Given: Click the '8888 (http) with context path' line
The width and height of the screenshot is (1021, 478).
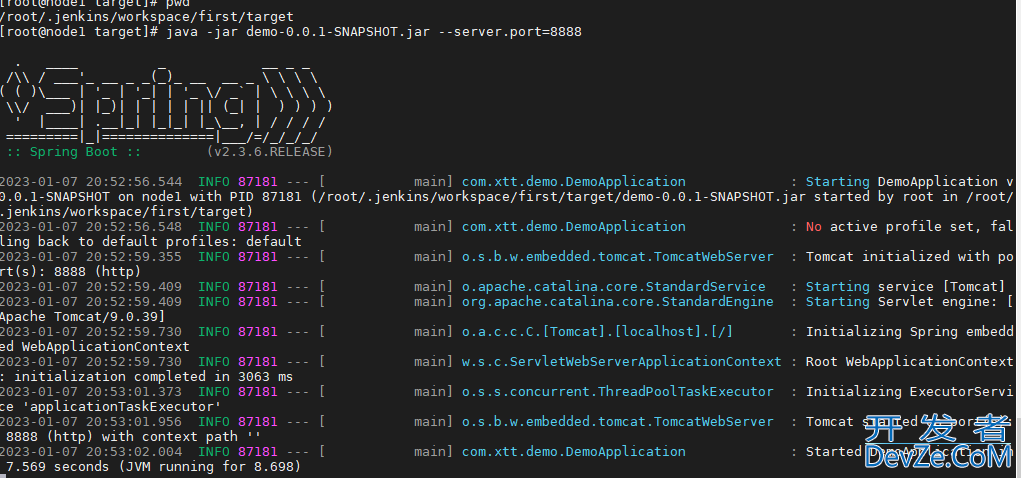Looking at the screenshot, I should coord(131,436).
